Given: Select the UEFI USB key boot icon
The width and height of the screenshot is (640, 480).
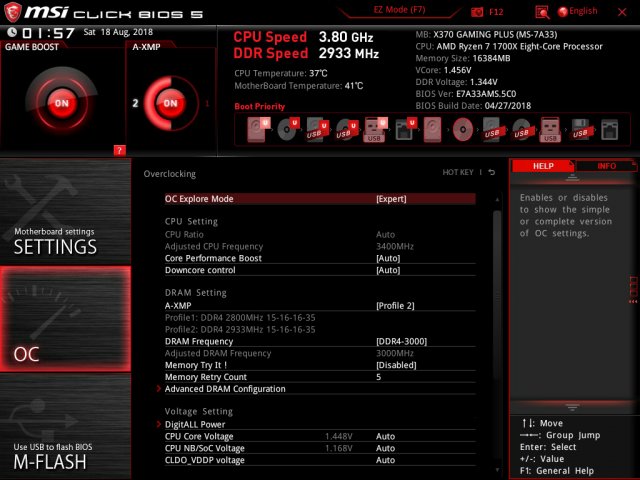Looking at the screenshot, I should tap(375, 130).
